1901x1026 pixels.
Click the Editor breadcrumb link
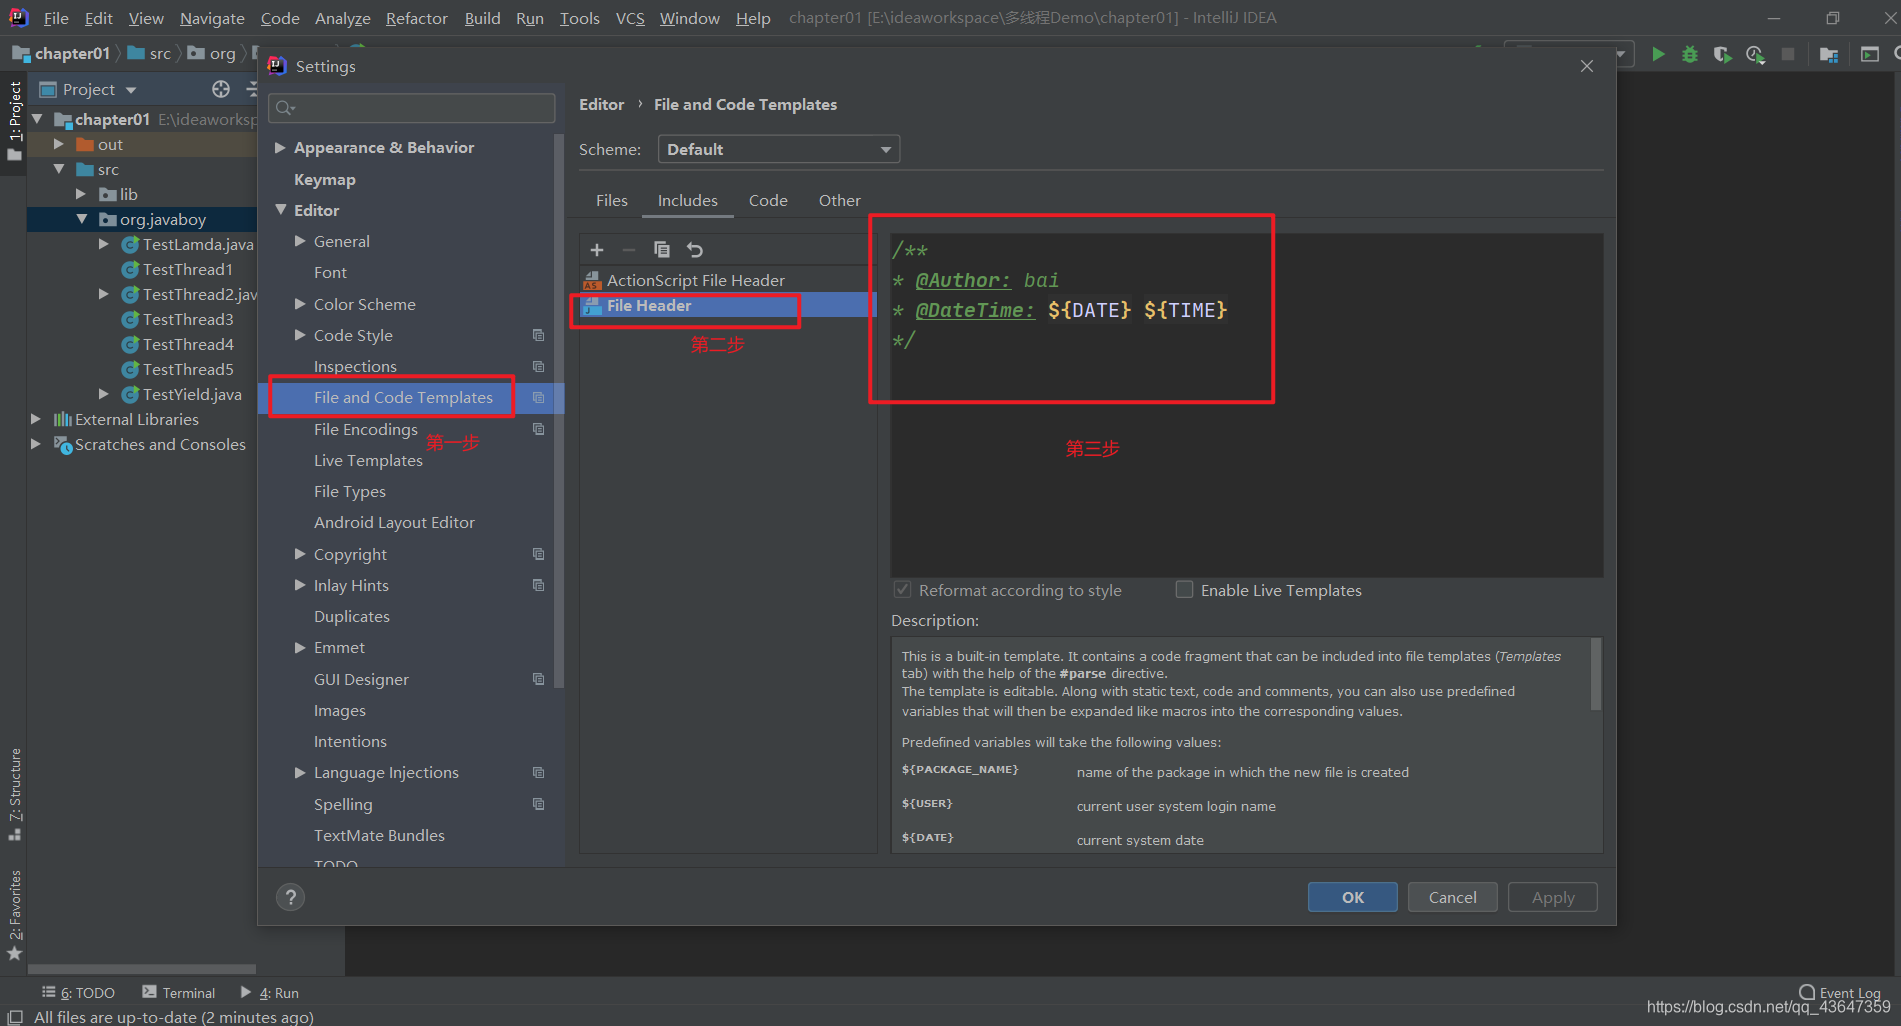point(601,104)
